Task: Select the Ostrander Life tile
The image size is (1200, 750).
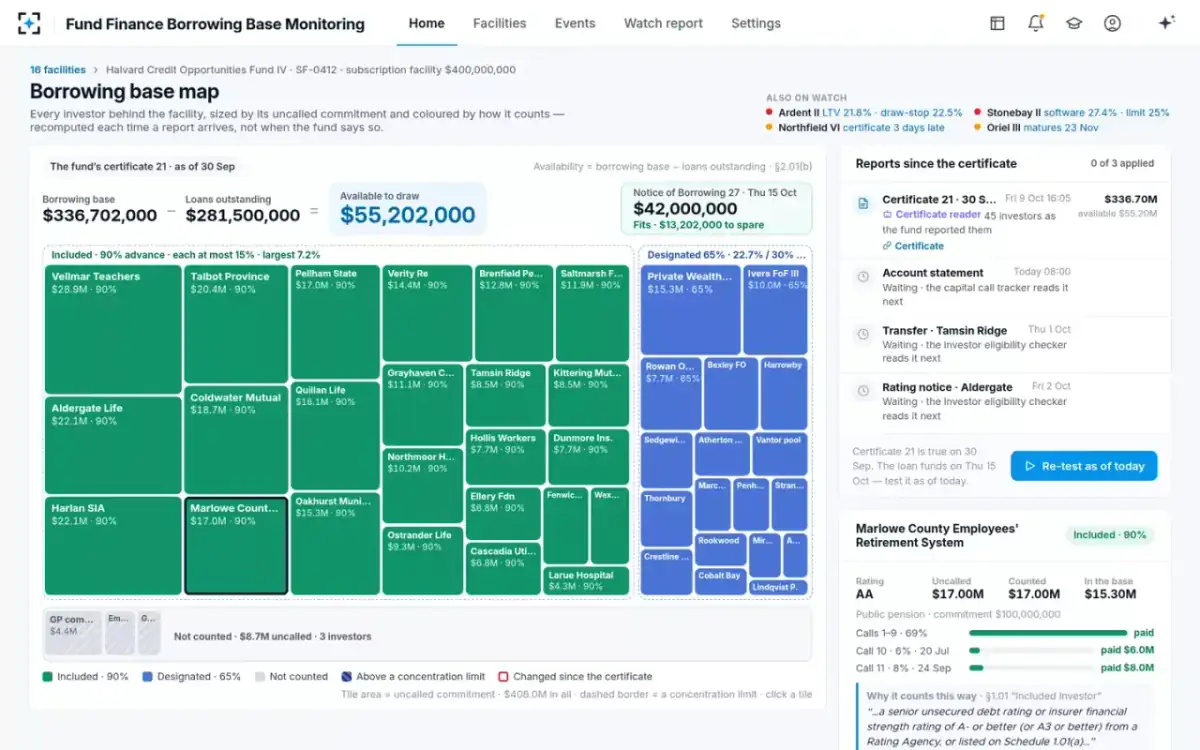Action: point(423,561)
